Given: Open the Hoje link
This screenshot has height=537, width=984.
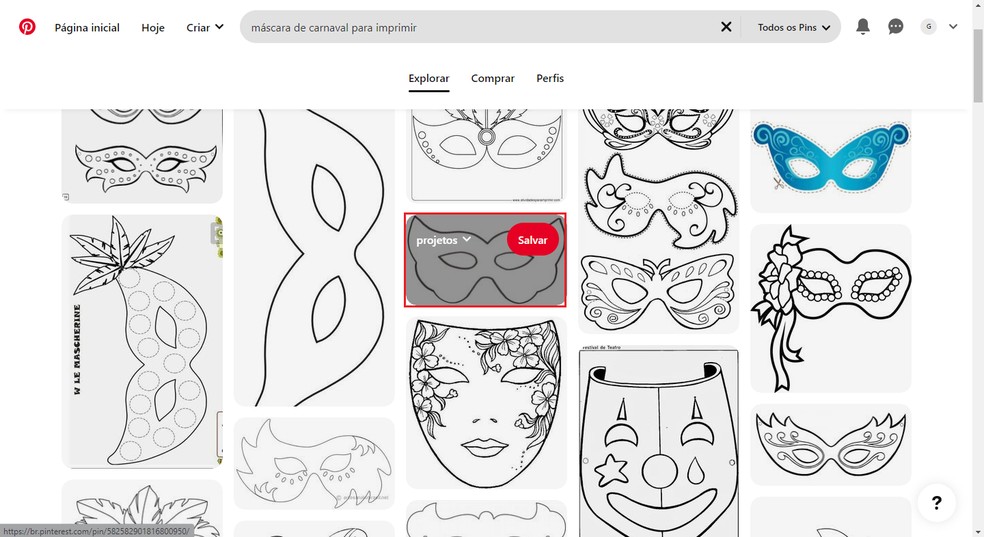Looking at the screenshot, I should (153, 27).
